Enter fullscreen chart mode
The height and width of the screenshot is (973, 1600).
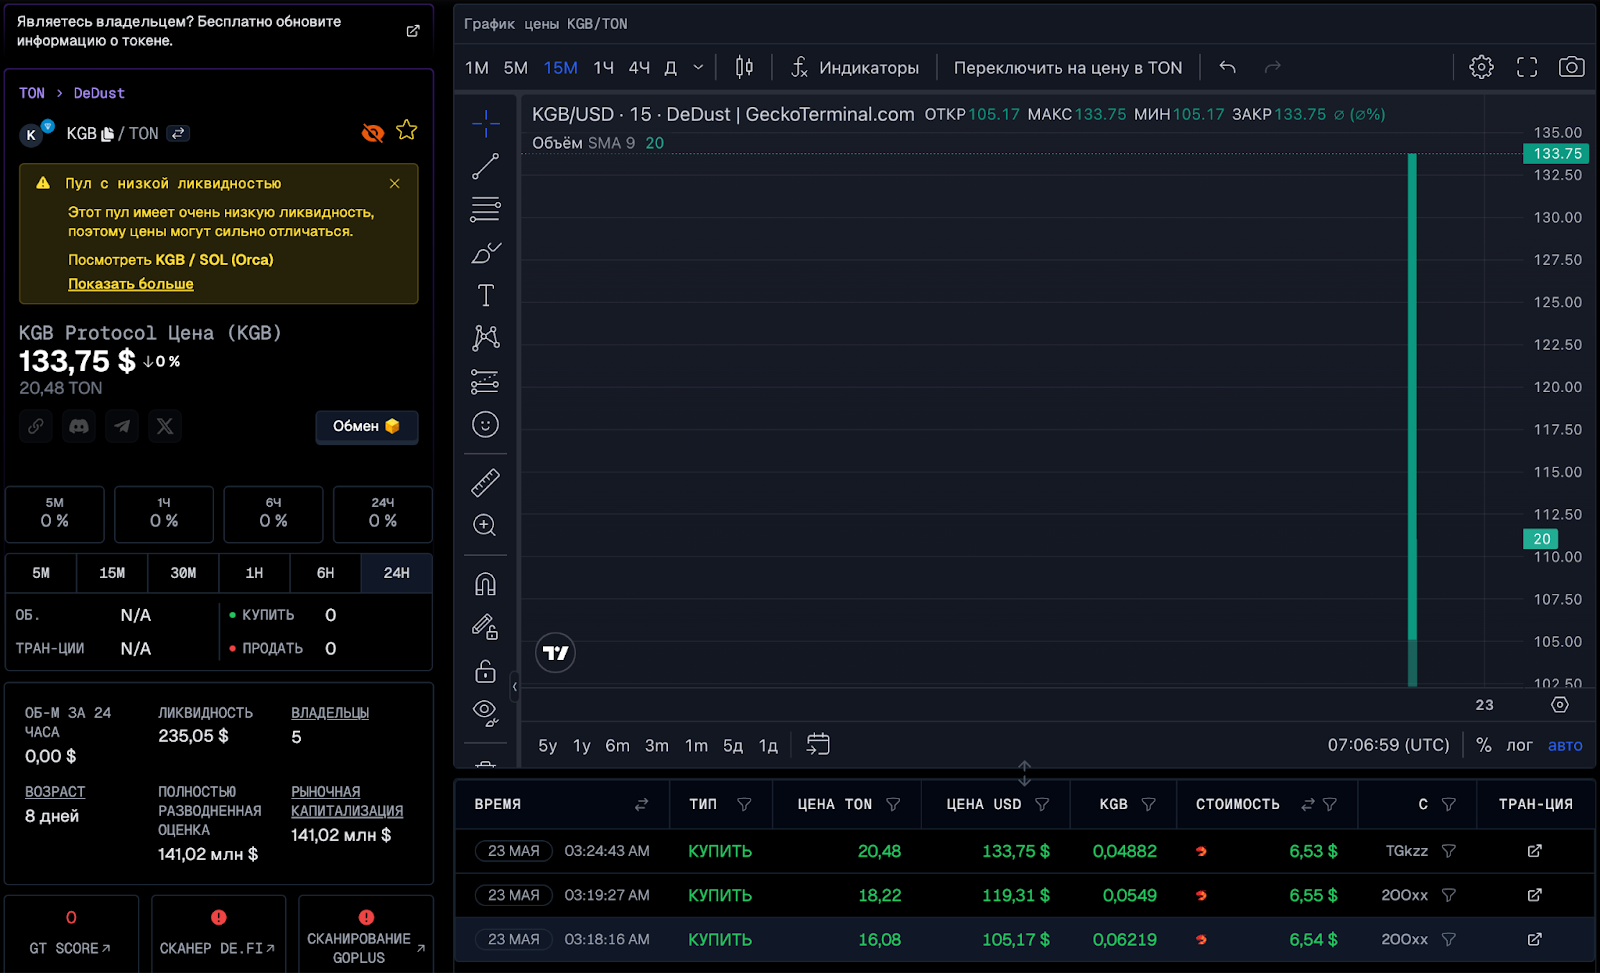coord(1527,67)
